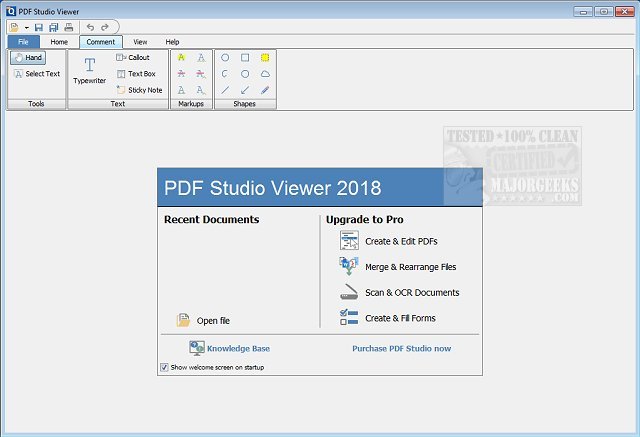Select the line drawing tool

[x=225, y=90]
